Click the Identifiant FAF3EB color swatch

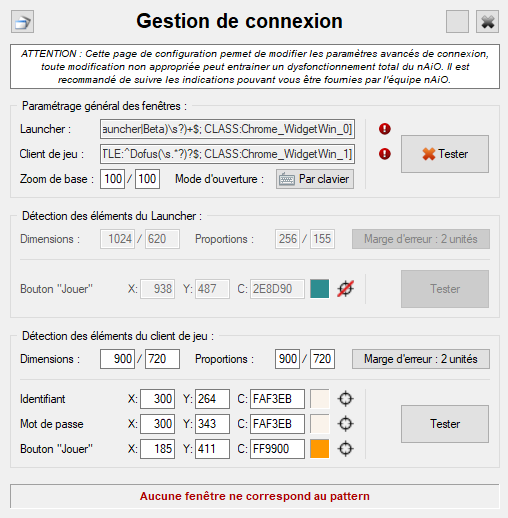pos(320,399)
